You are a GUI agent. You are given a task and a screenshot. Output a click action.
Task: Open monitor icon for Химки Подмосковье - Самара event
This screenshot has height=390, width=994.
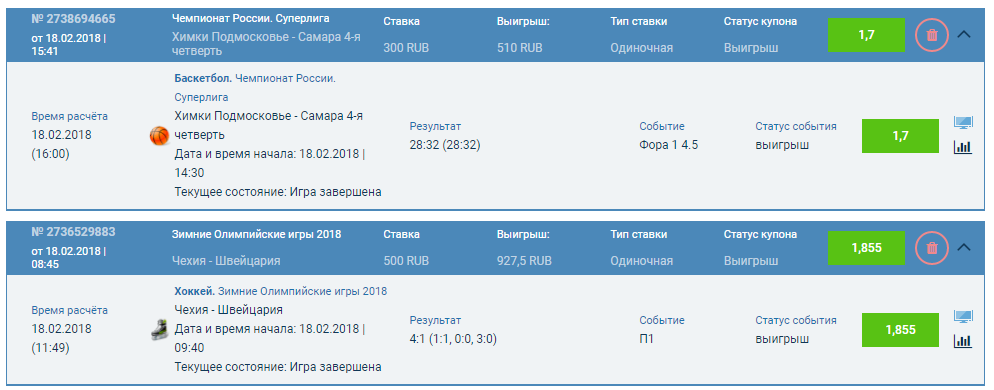click(963, 122)
